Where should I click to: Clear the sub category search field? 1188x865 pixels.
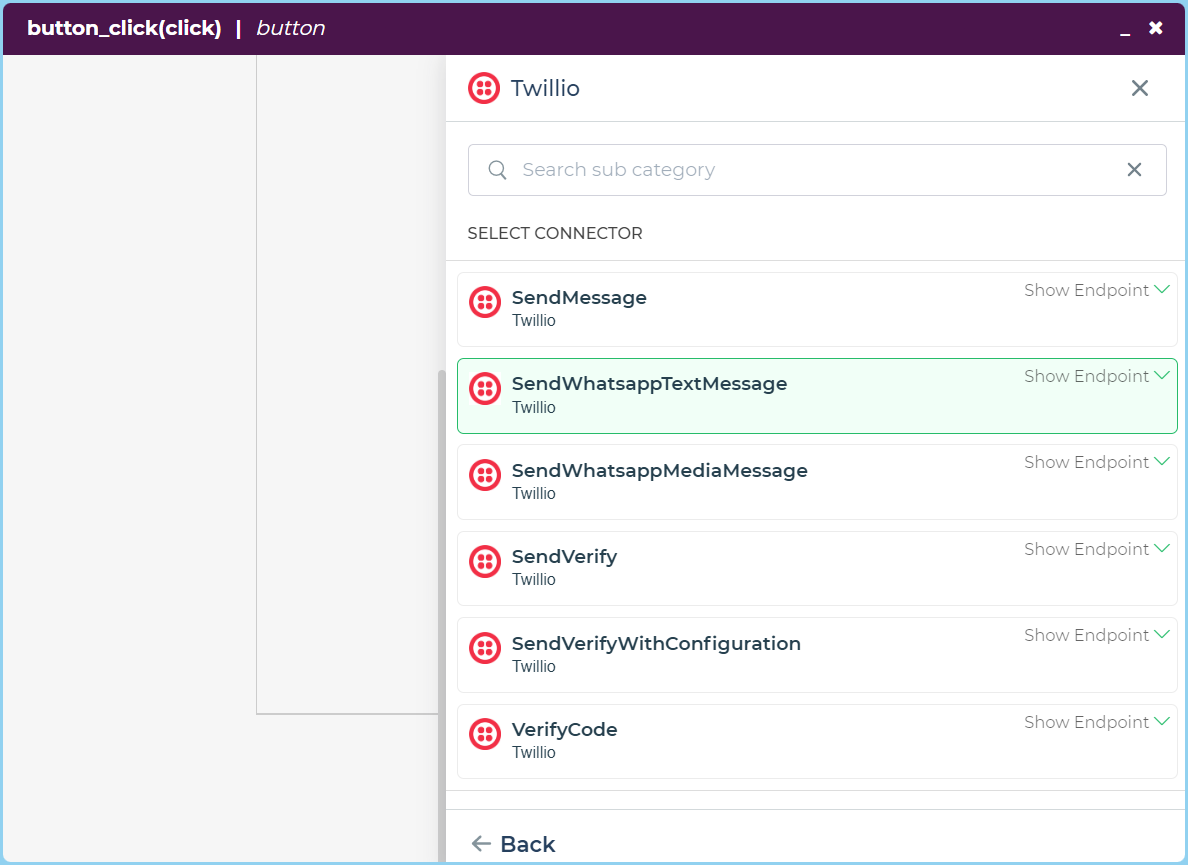click(x=1134, y=170)
